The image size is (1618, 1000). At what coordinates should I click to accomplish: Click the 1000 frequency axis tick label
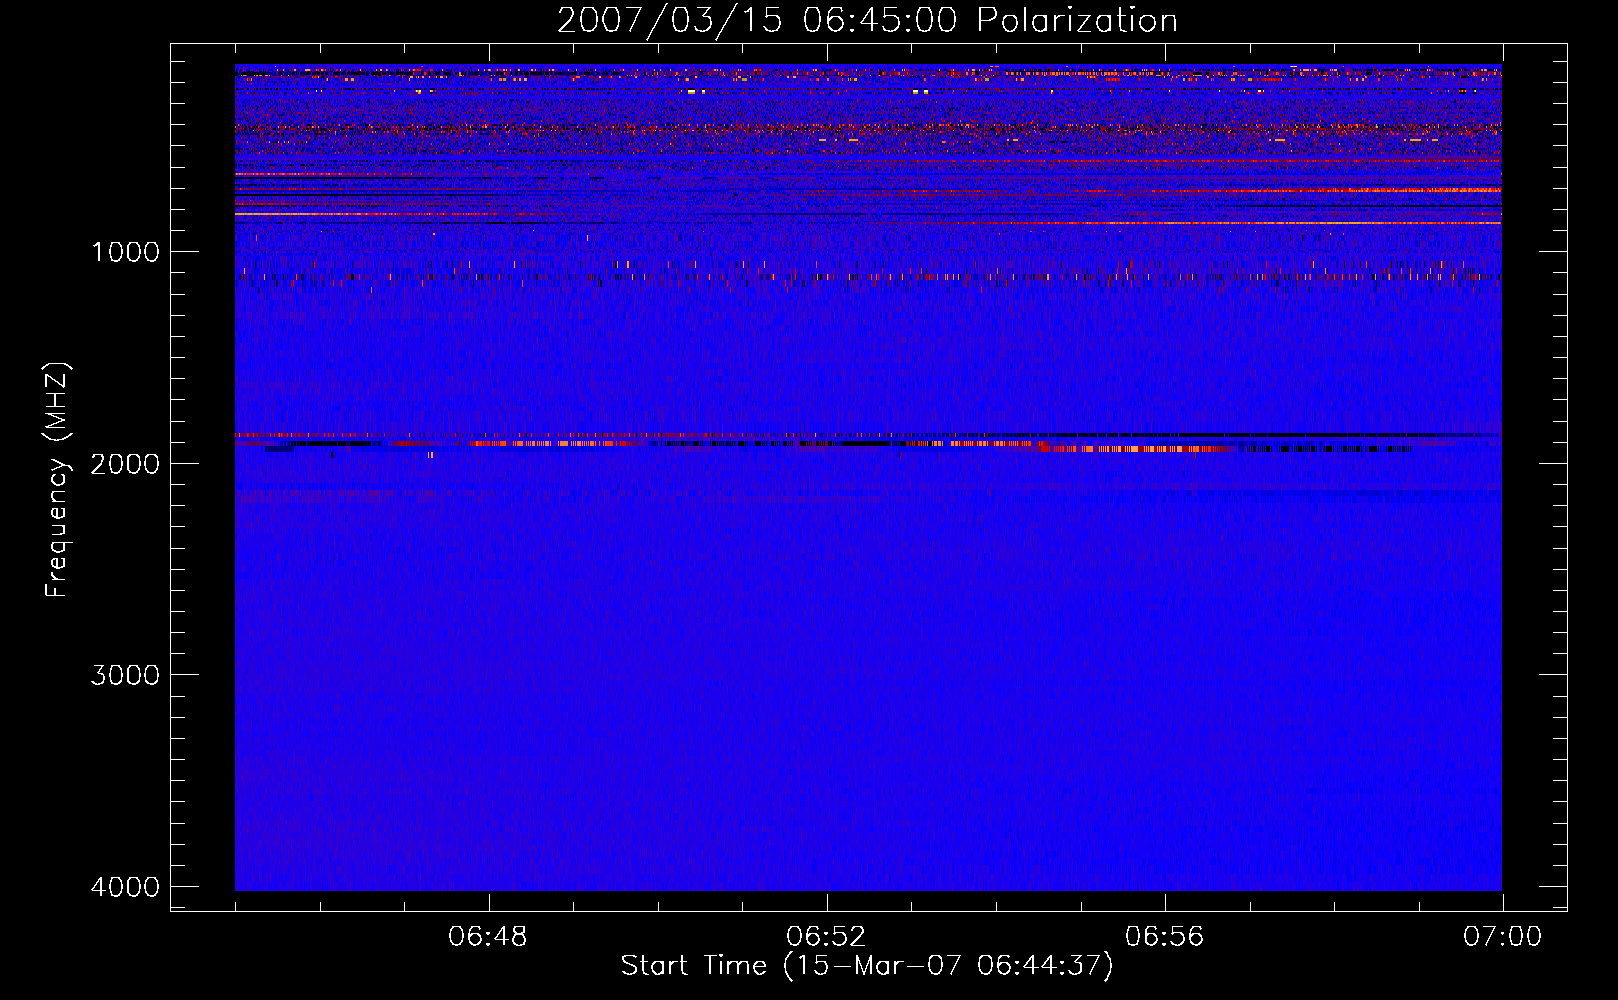click(x=125, y=252)
